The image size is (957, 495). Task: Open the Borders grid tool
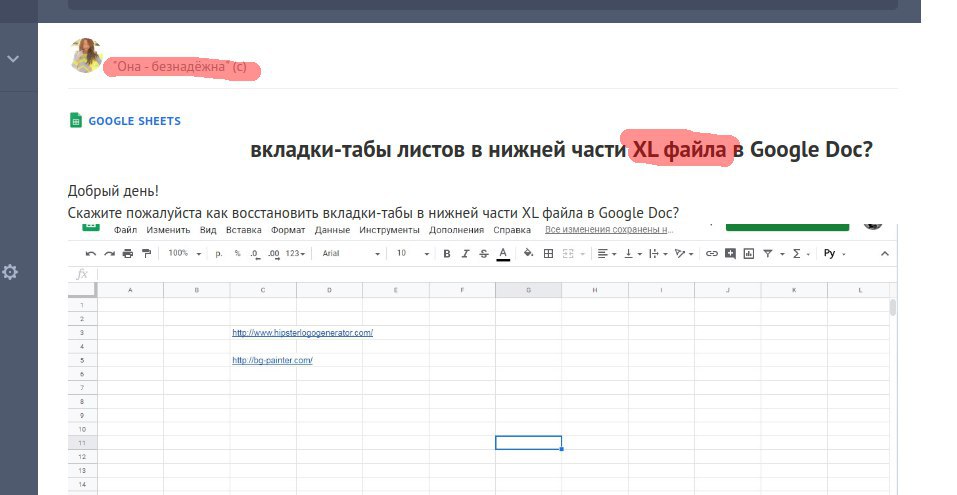pyautogui.click(x=548, y=253)
